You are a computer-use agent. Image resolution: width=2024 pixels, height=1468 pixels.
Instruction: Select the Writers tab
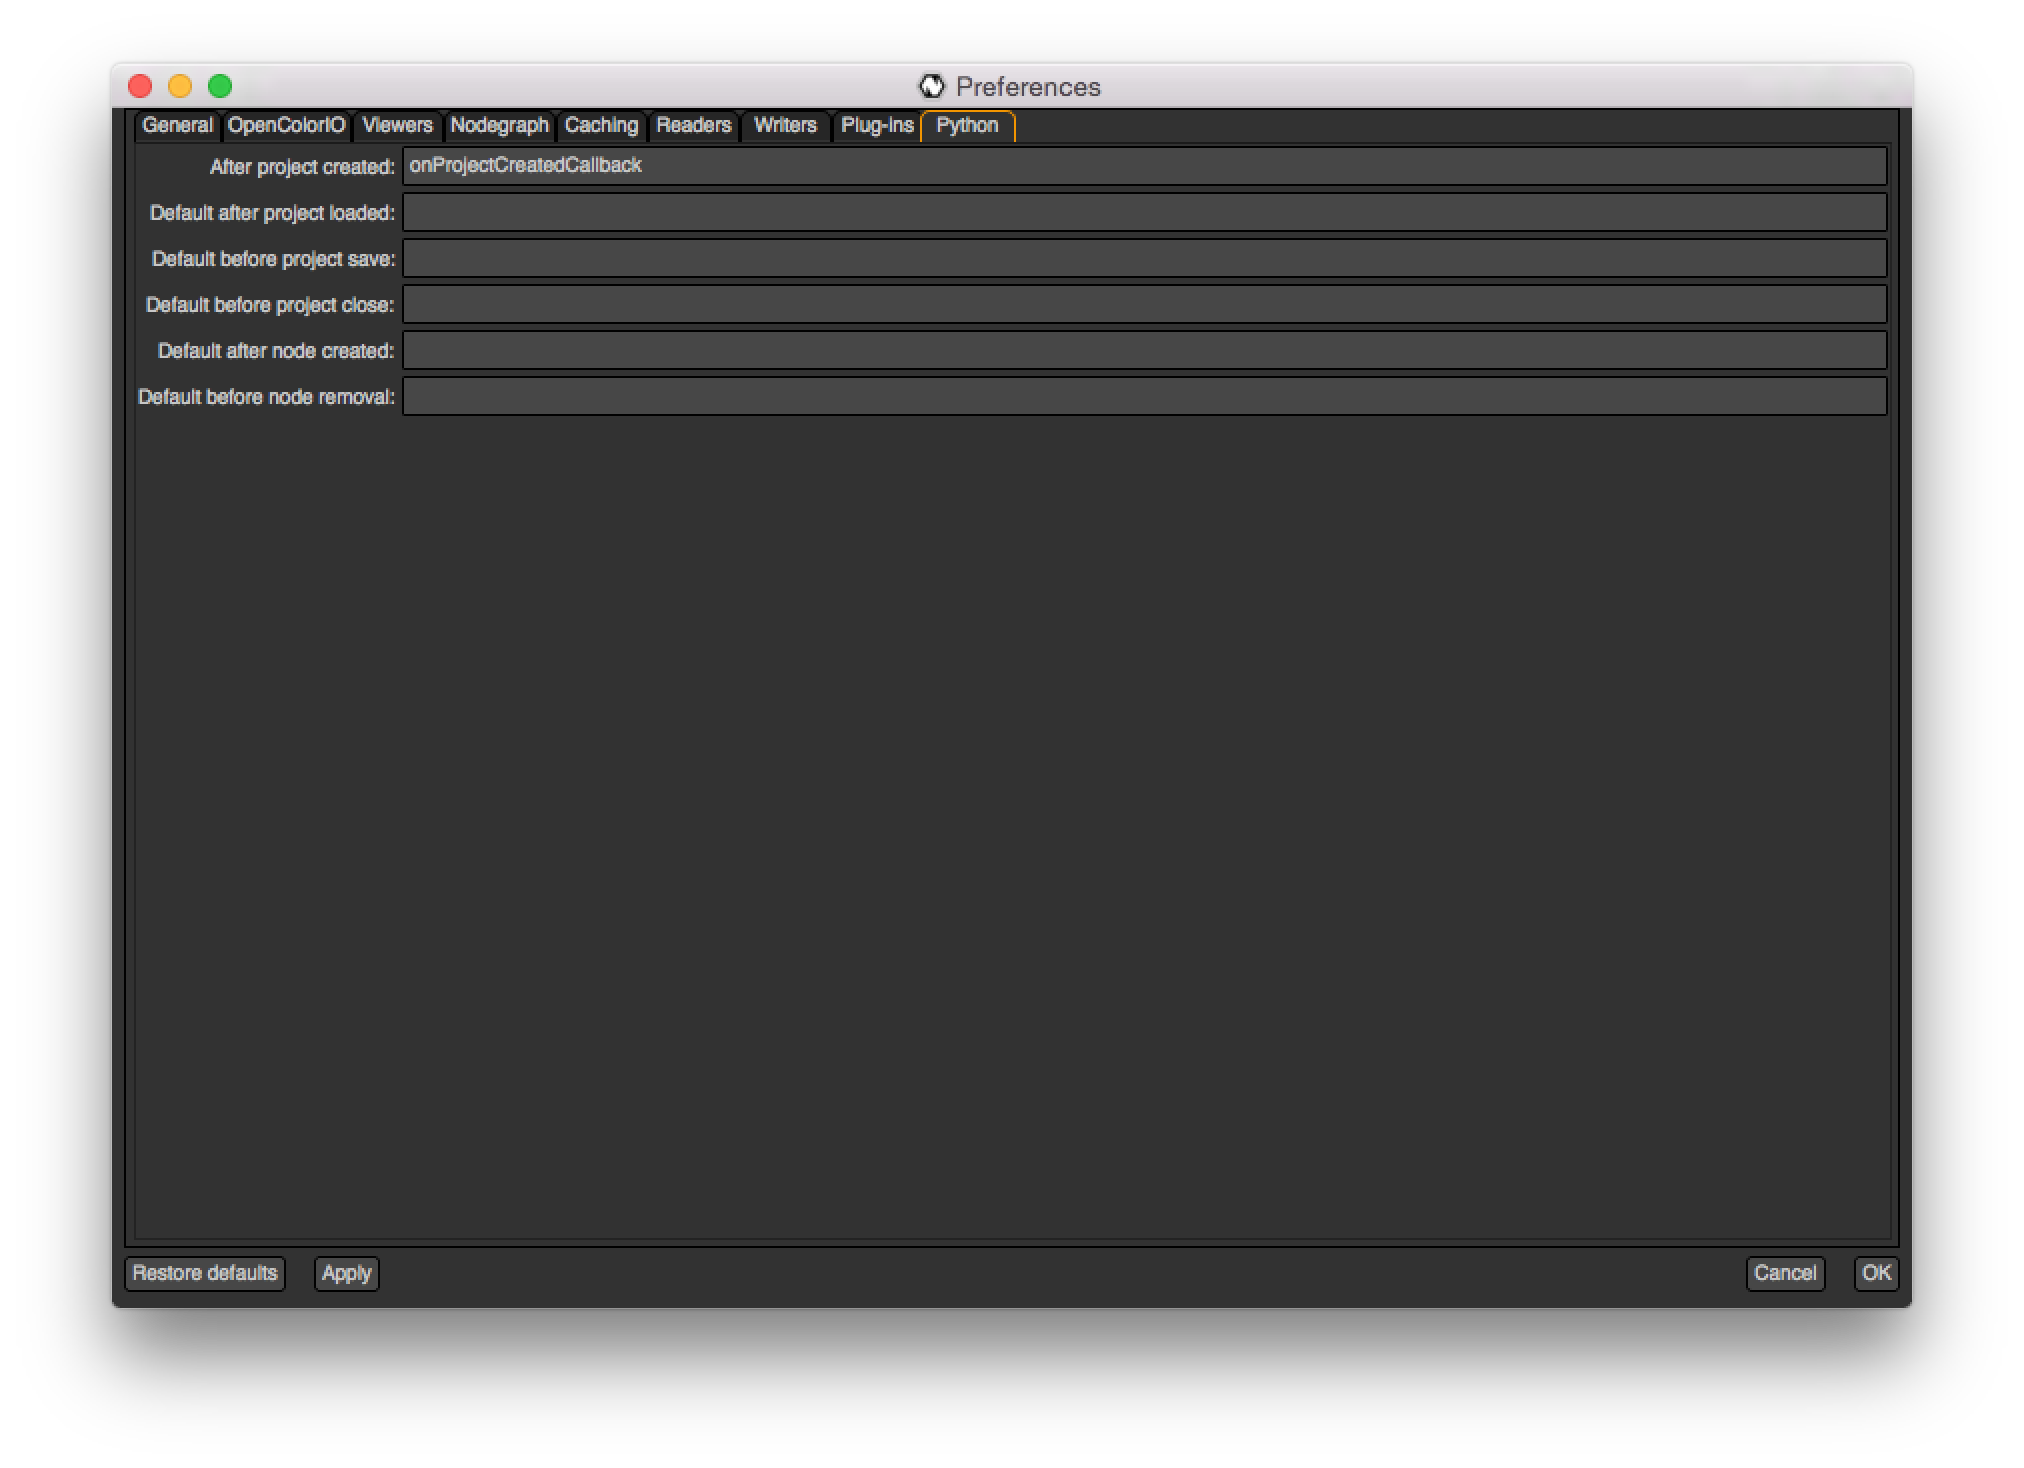785,125
